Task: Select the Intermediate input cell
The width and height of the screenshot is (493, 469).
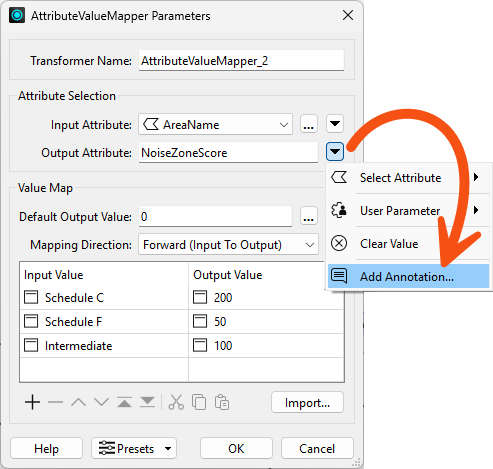Action: (x=104, y=346)
